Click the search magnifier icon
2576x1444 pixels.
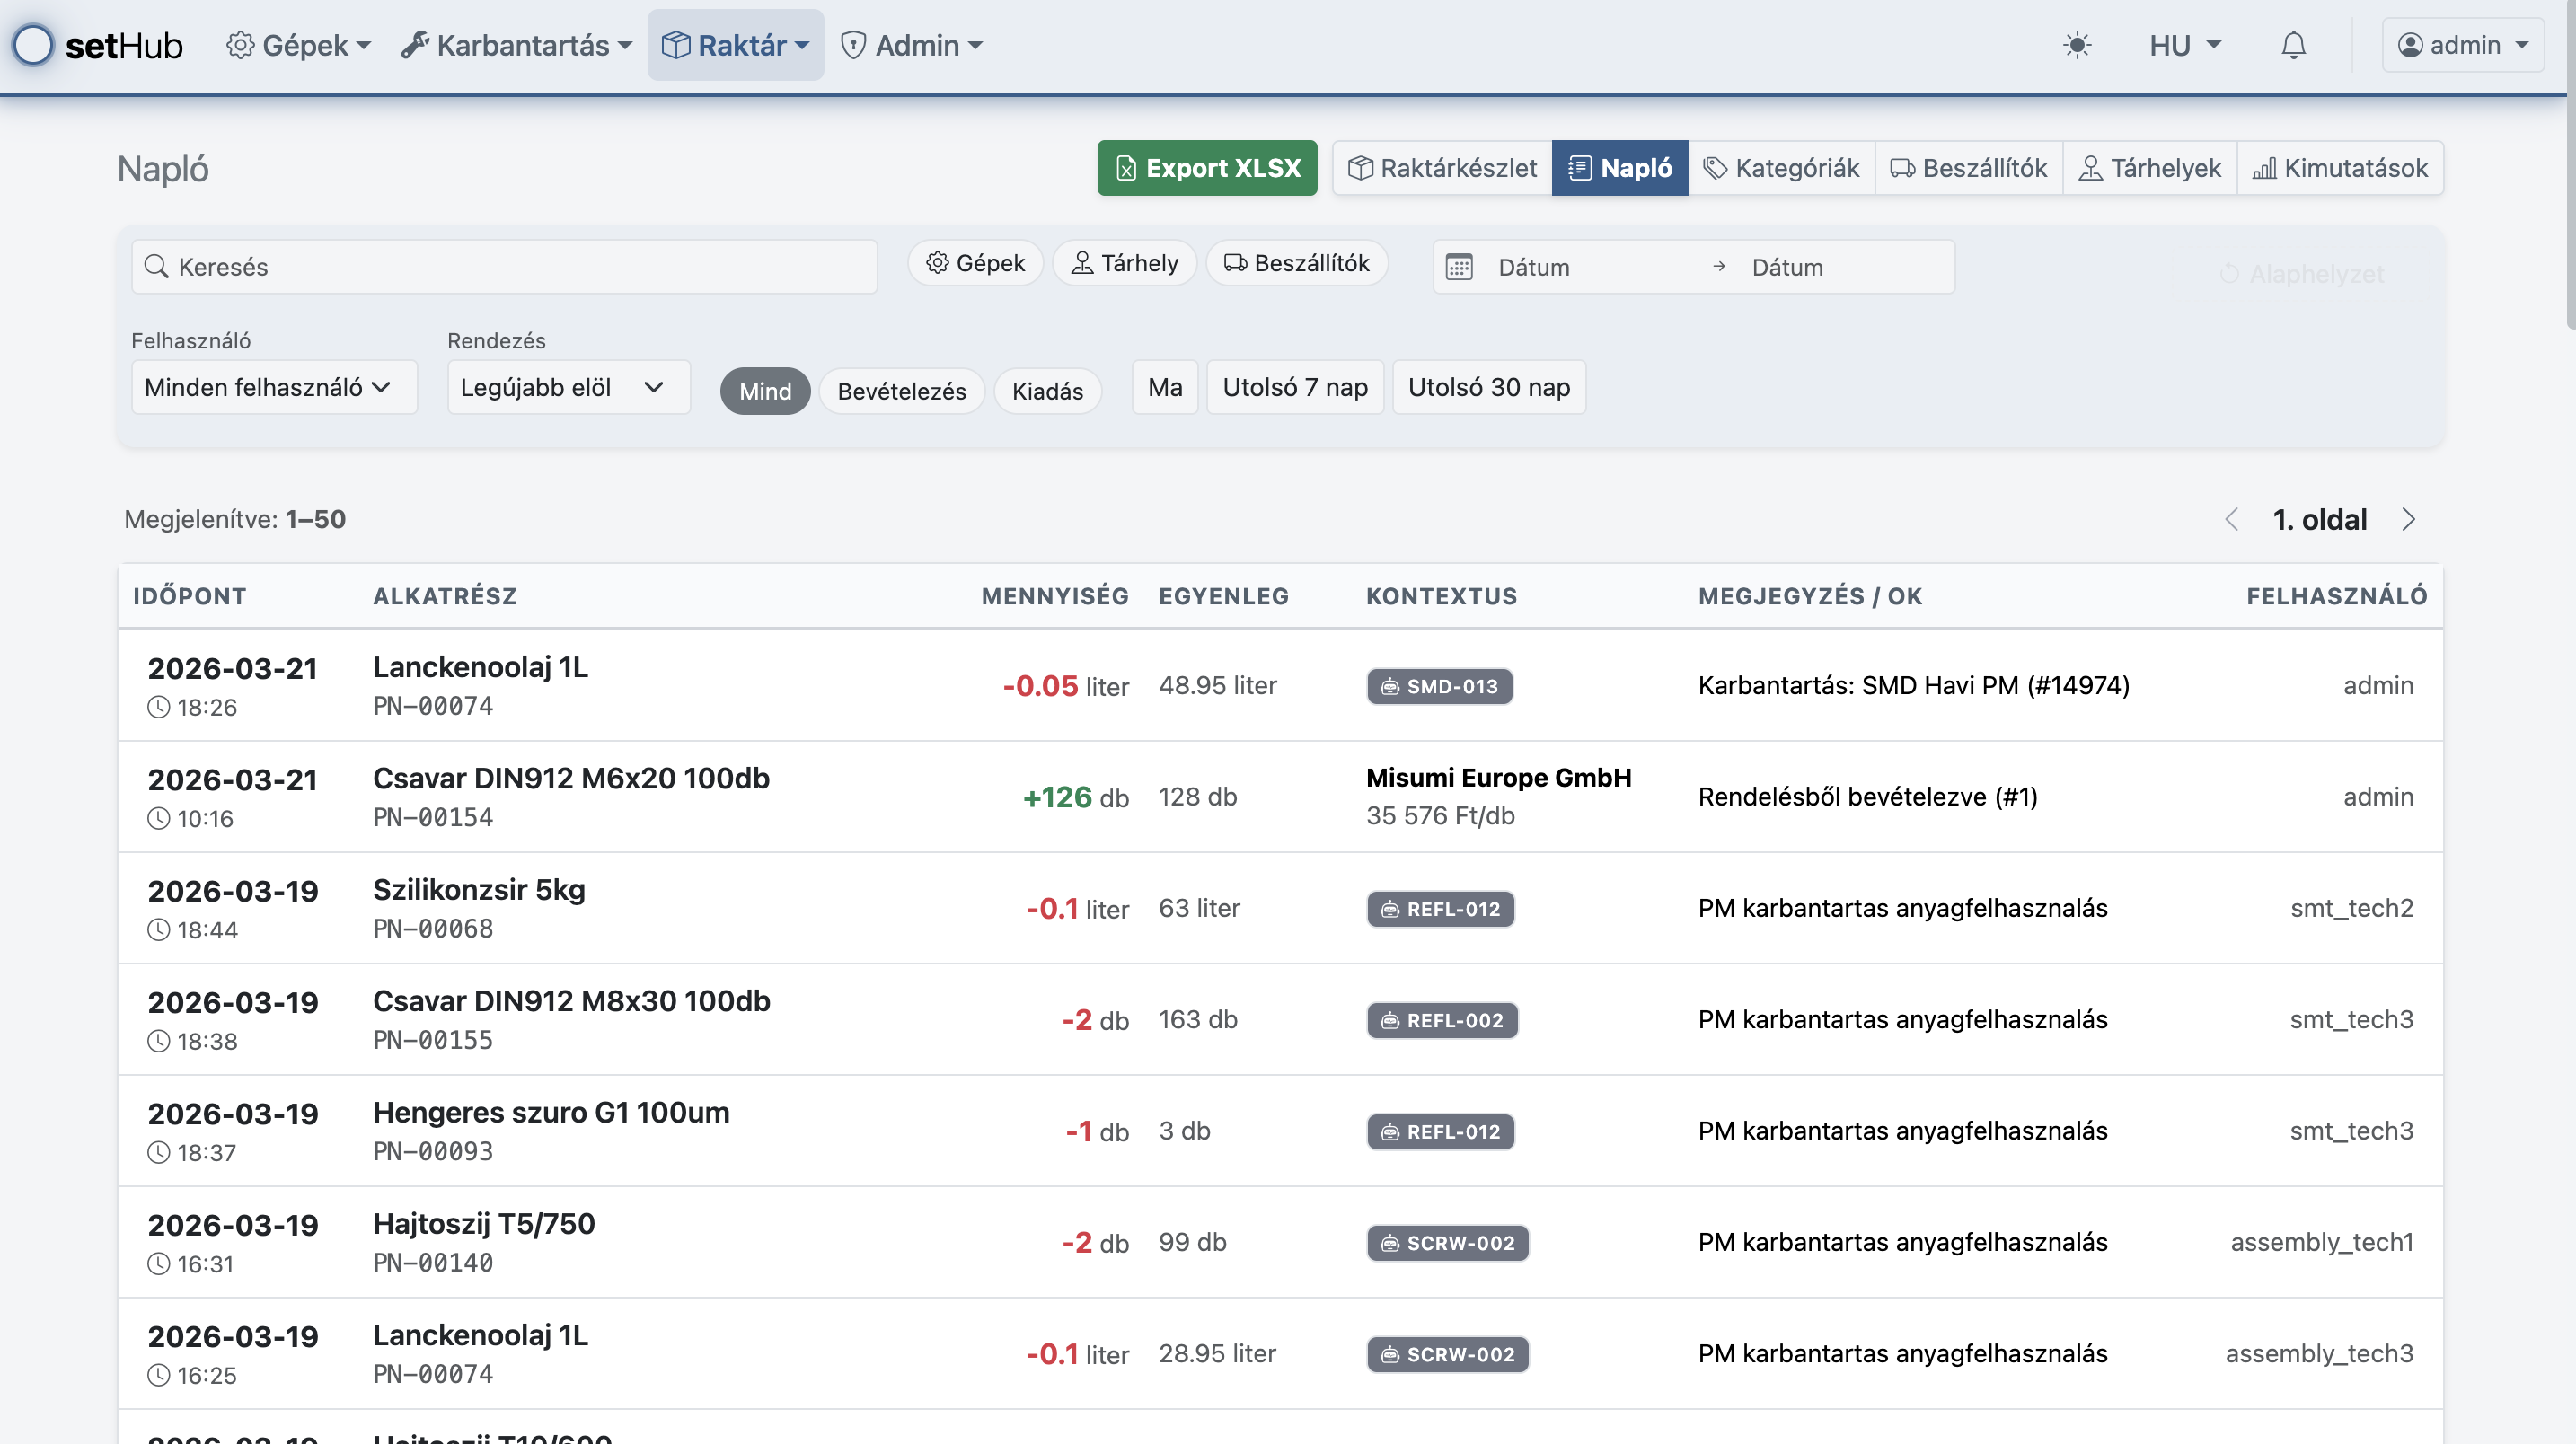click(x=156, y=267)
